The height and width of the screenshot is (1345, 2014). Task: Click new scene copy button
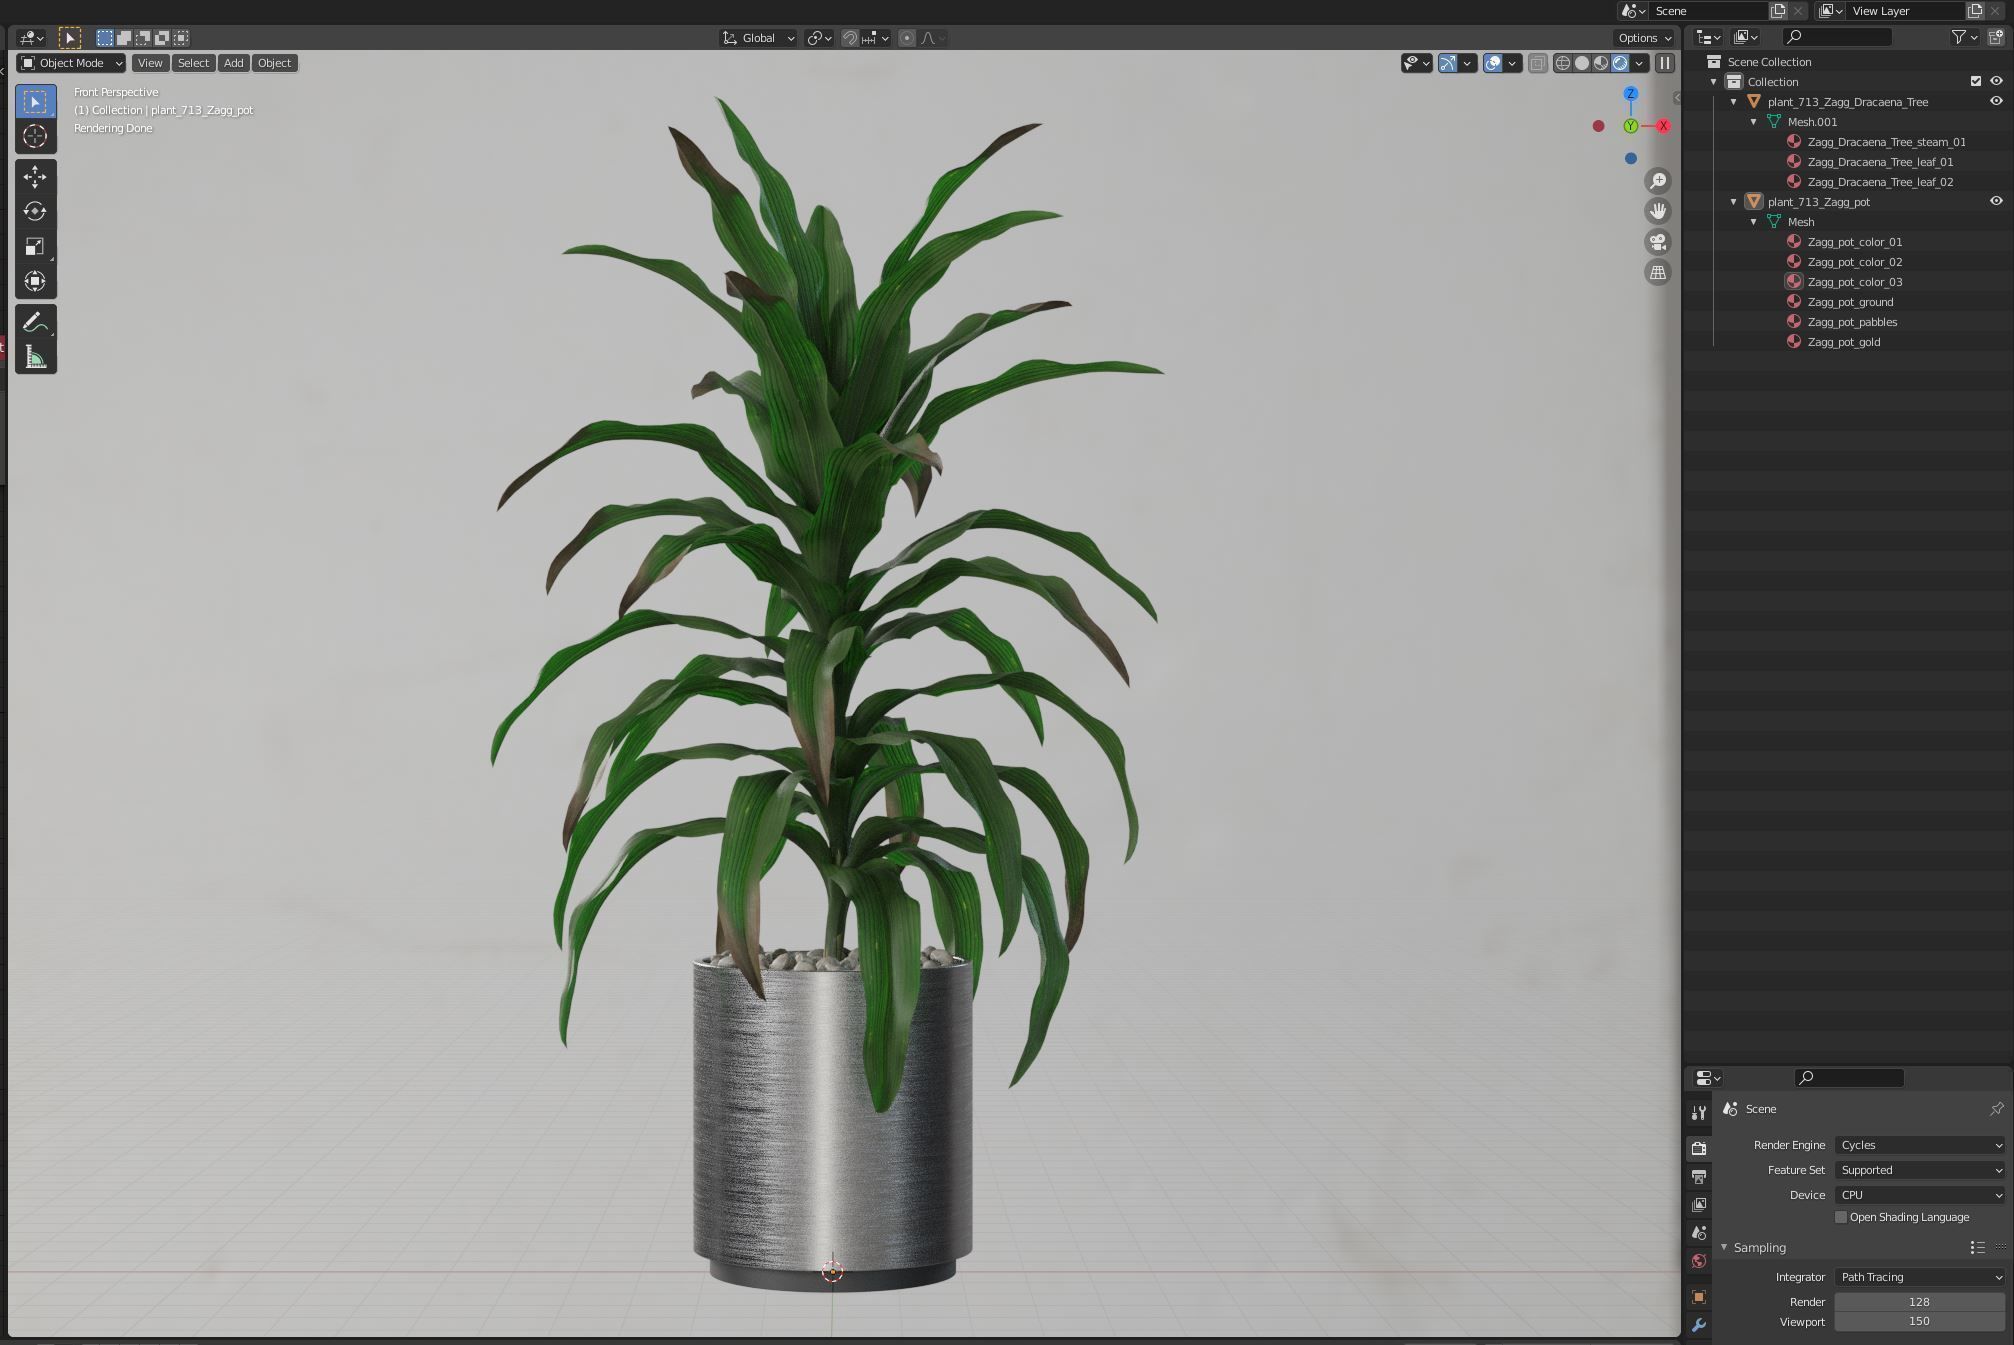(x=1778, y=11)
